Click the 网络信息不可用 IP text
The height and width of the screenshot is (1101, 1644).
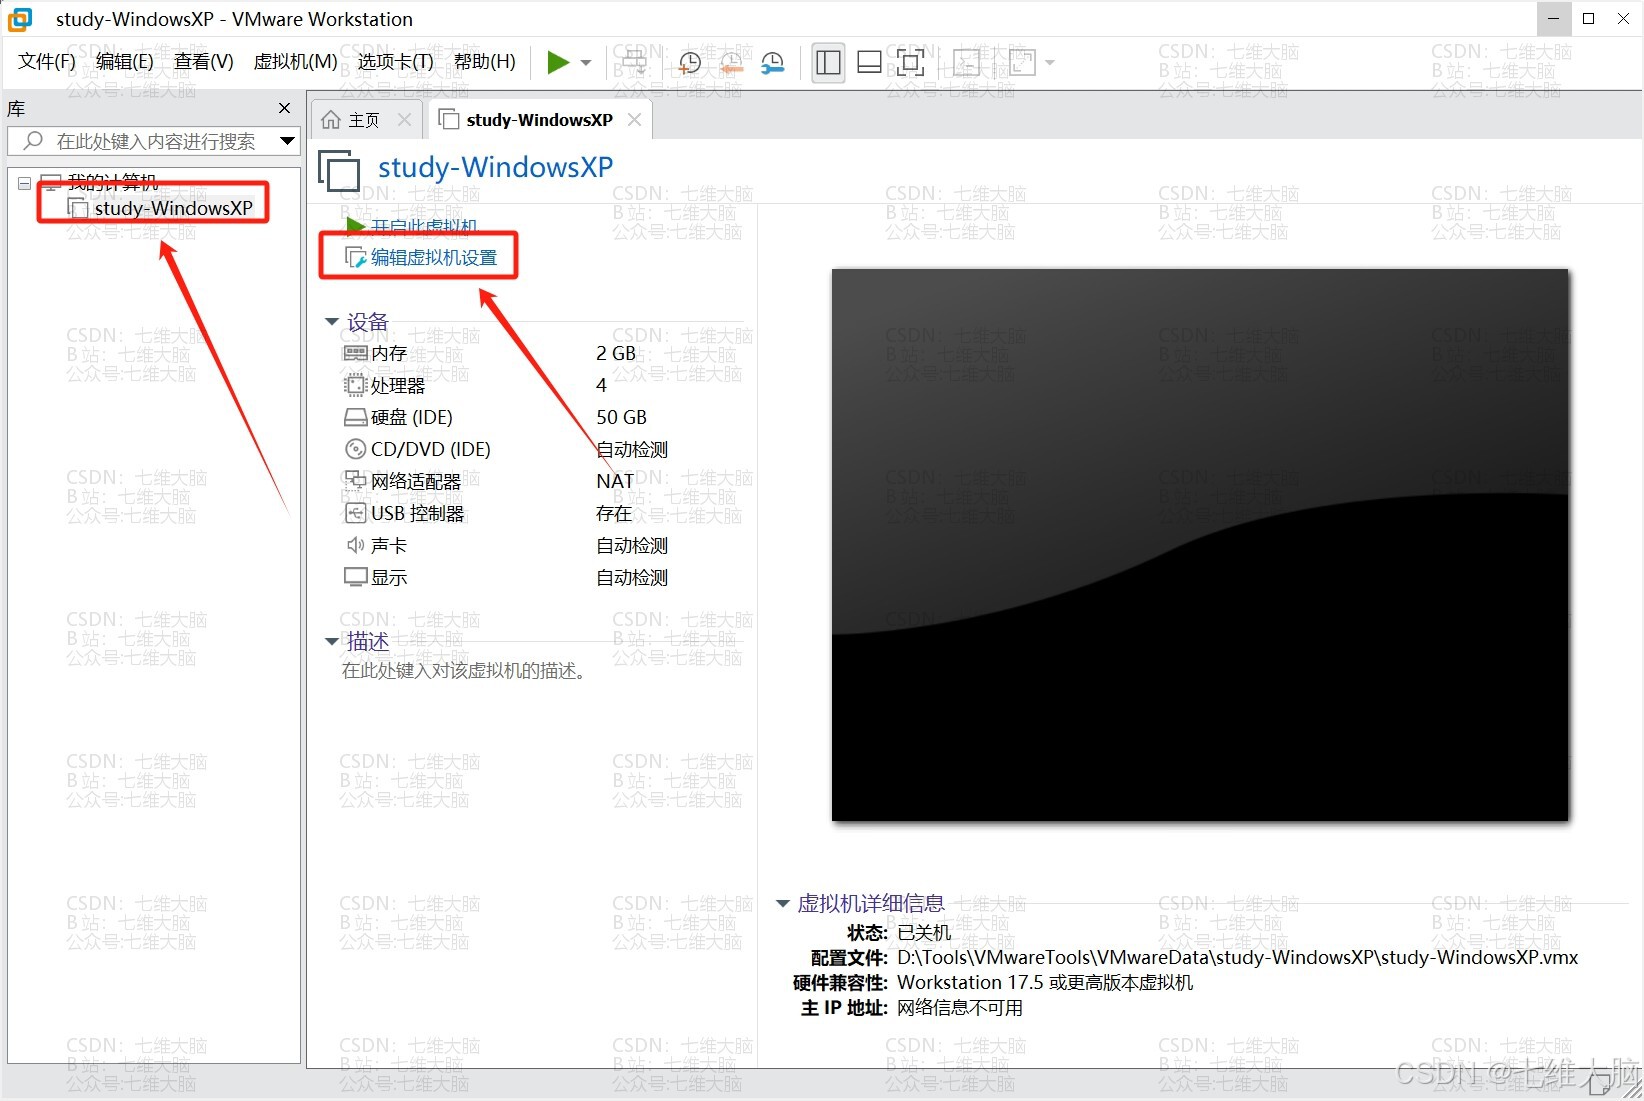(x=960, y=1007)
